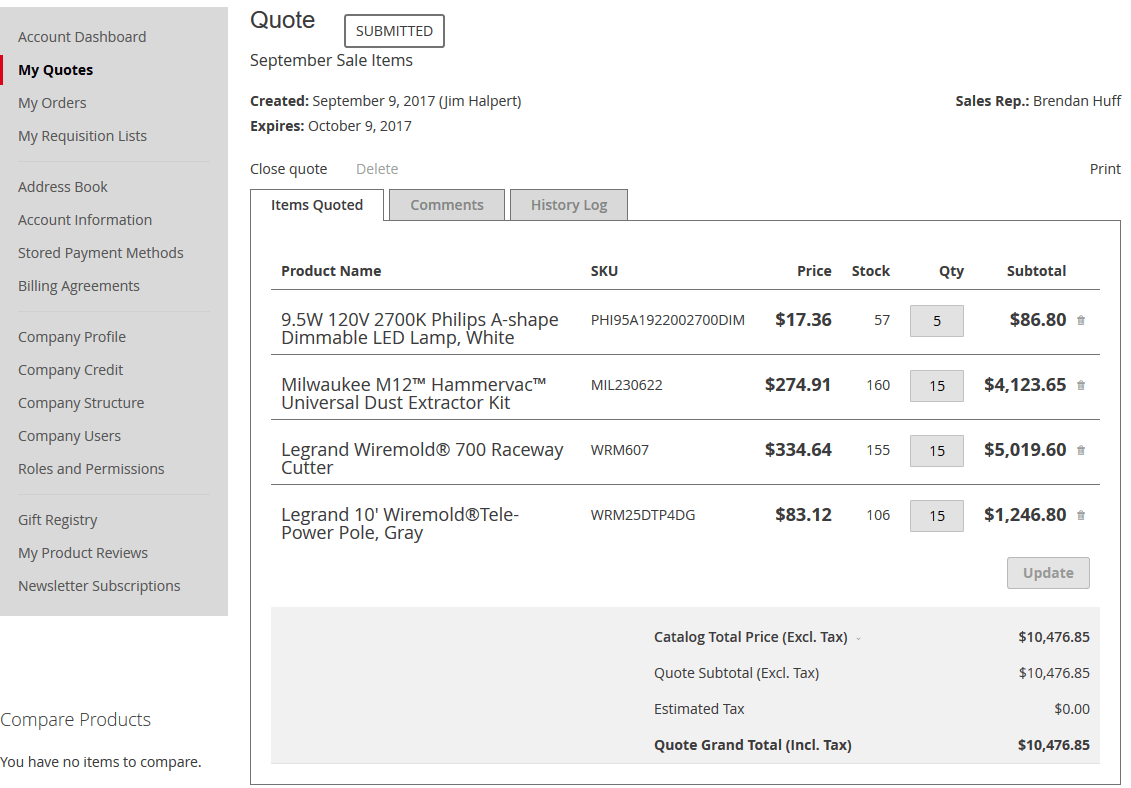Screen dimensions: 1131x788
Task: Select the Items Quoted tab
Action: pos(317,205)
